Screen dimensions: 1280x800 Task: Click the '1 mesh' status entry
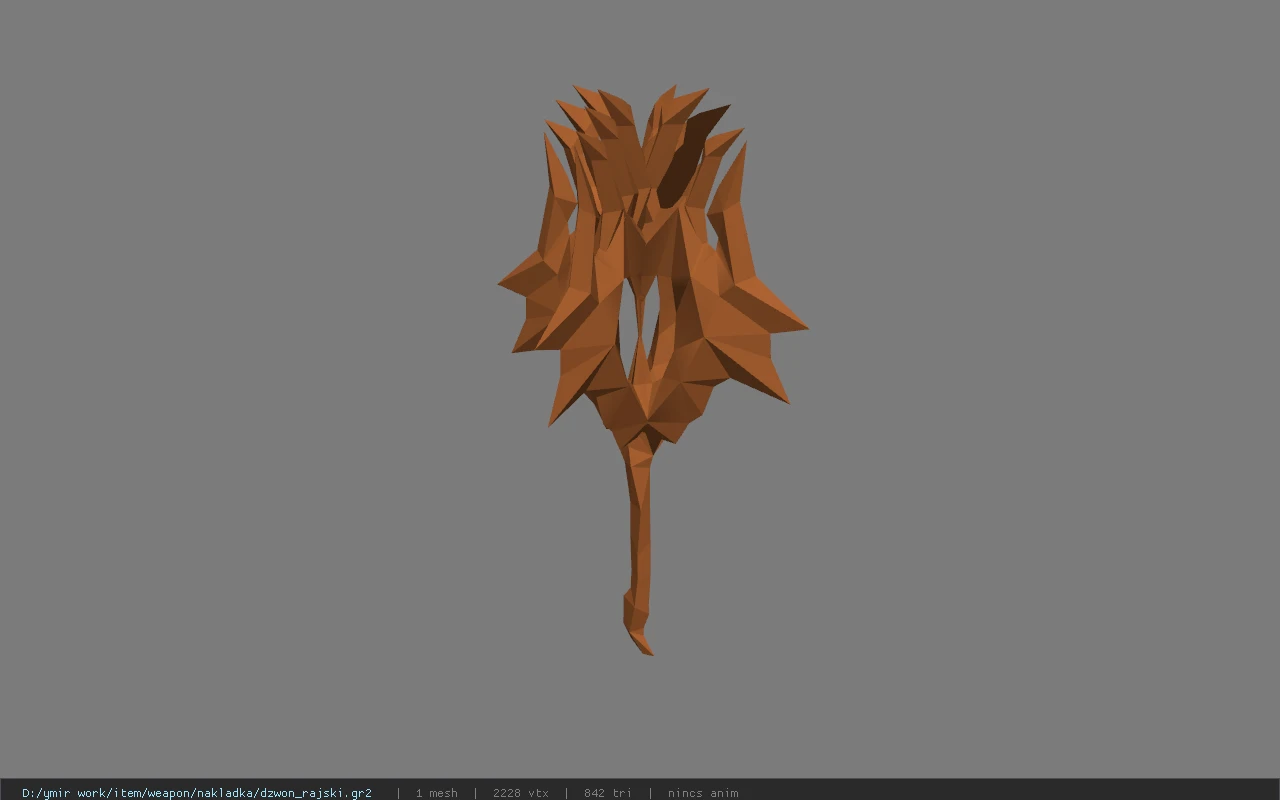click(437, 793)
